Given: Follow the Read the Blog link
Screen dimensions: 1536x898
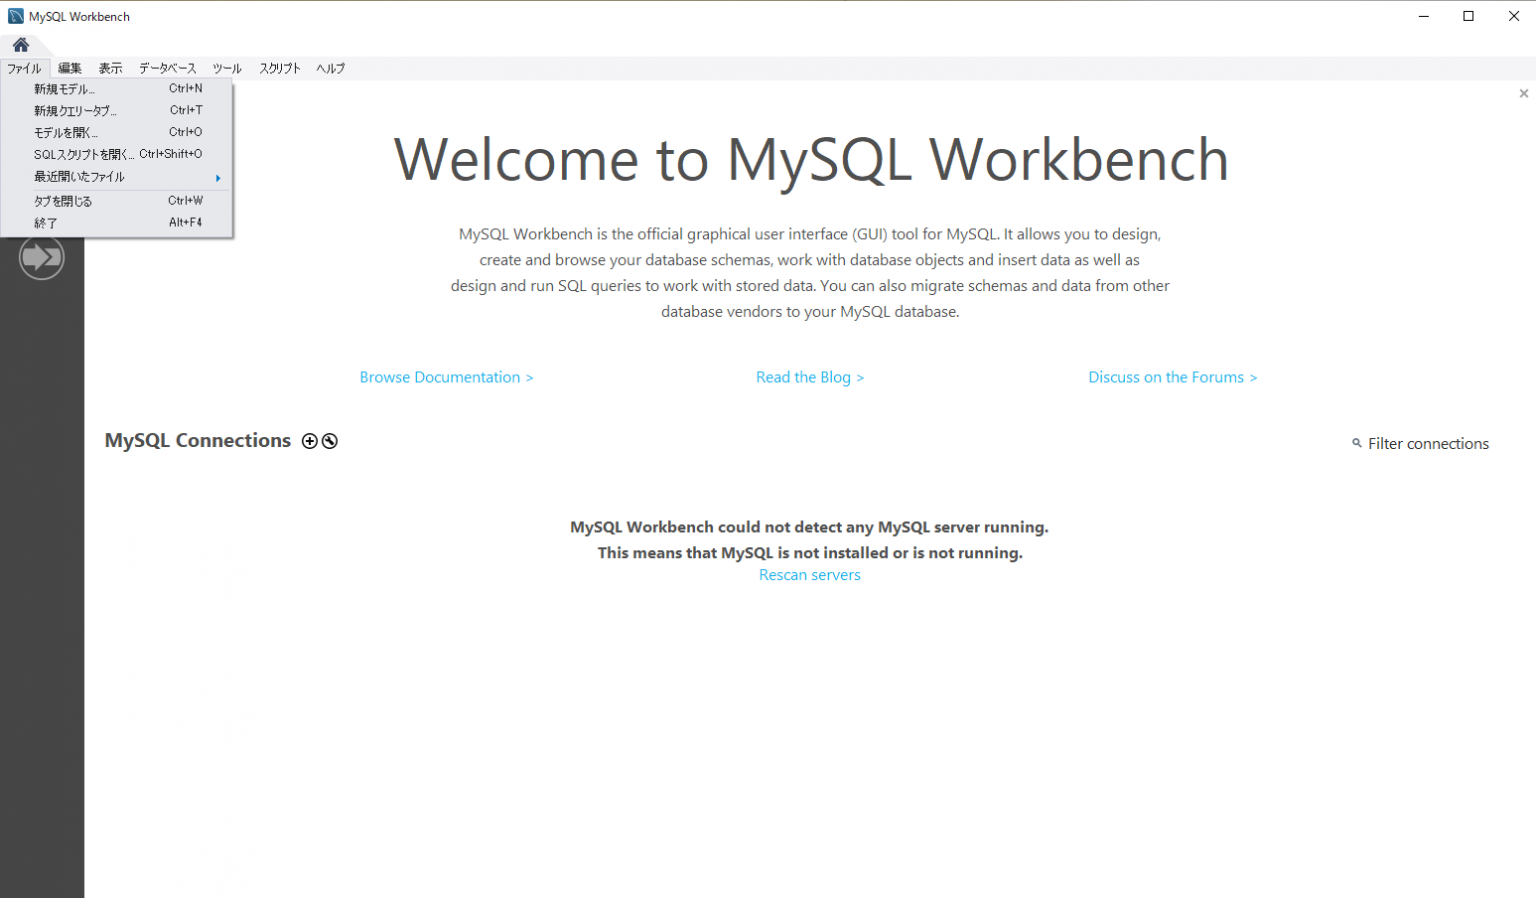Looking at the screenshot, I should point(809,377).
